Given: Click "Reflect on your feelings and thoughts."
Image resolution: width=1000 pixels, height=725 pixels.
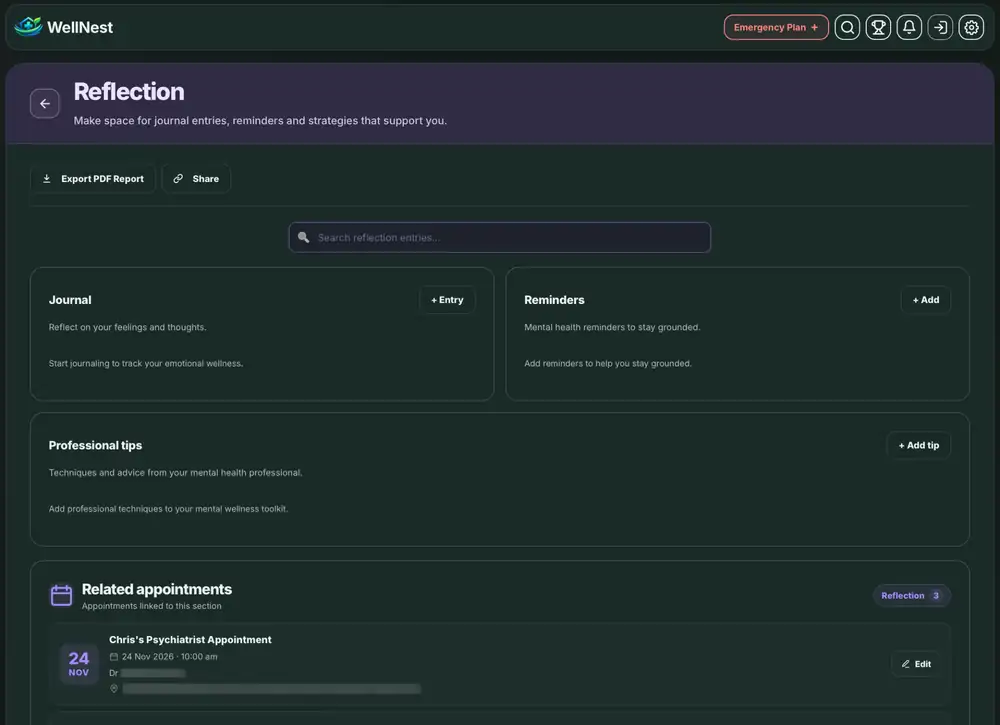Looking at the screenshot, I should tap(128, 327).
